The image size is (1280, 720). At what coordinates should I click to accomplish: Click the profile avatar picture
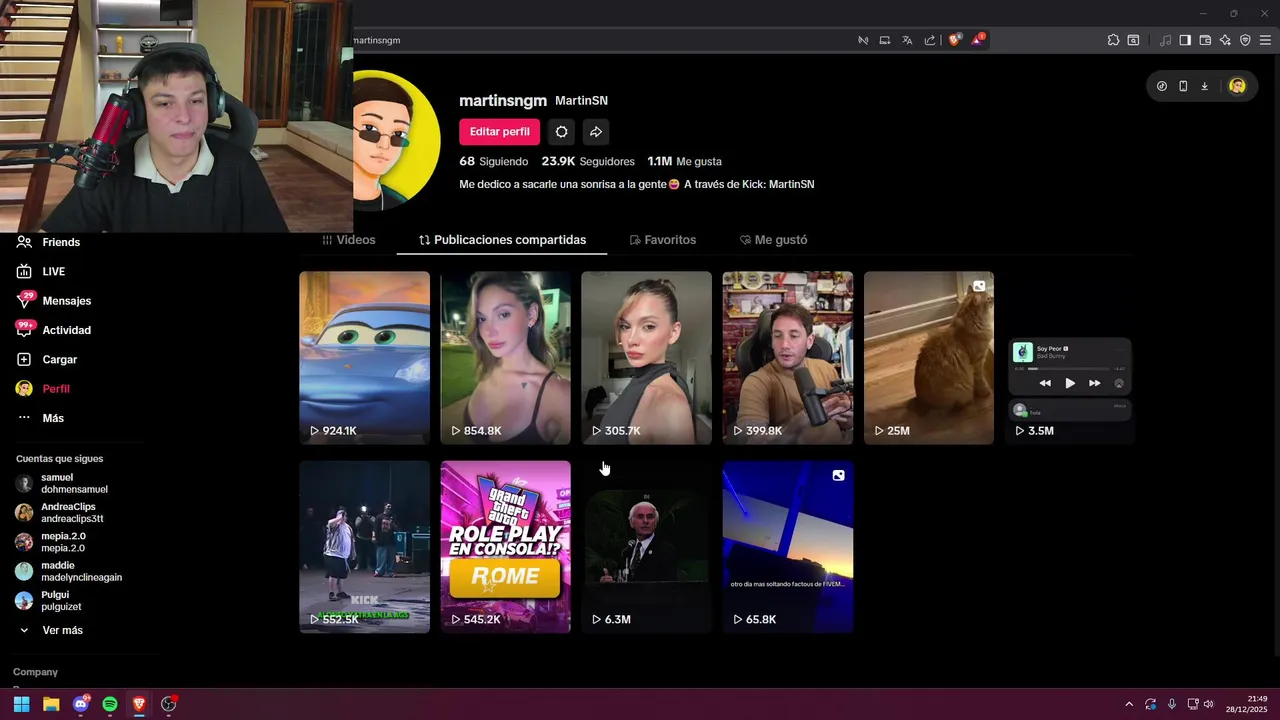(x=397, y=140)
